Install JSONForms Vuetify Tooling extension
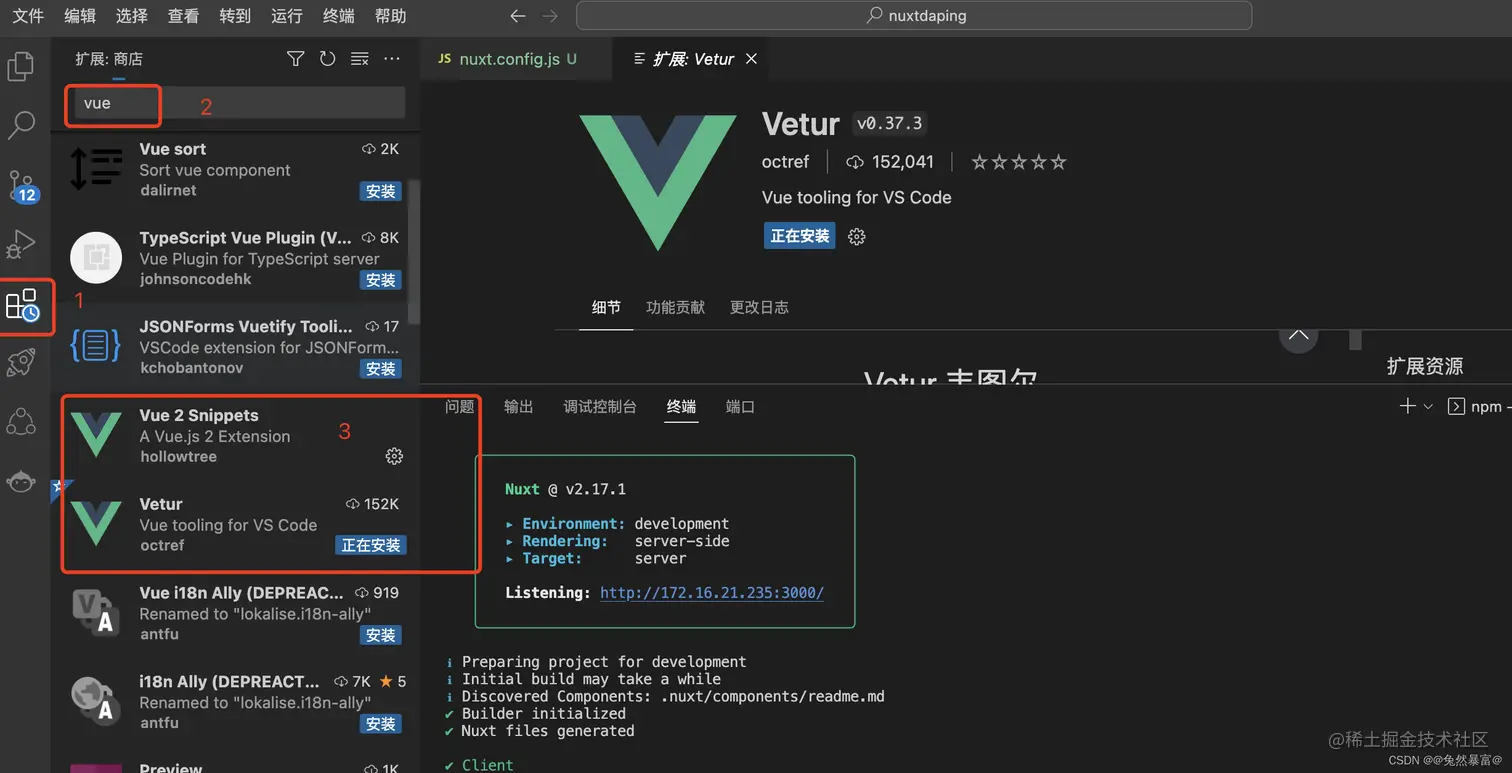The image size is (1512, 773). 380,369
